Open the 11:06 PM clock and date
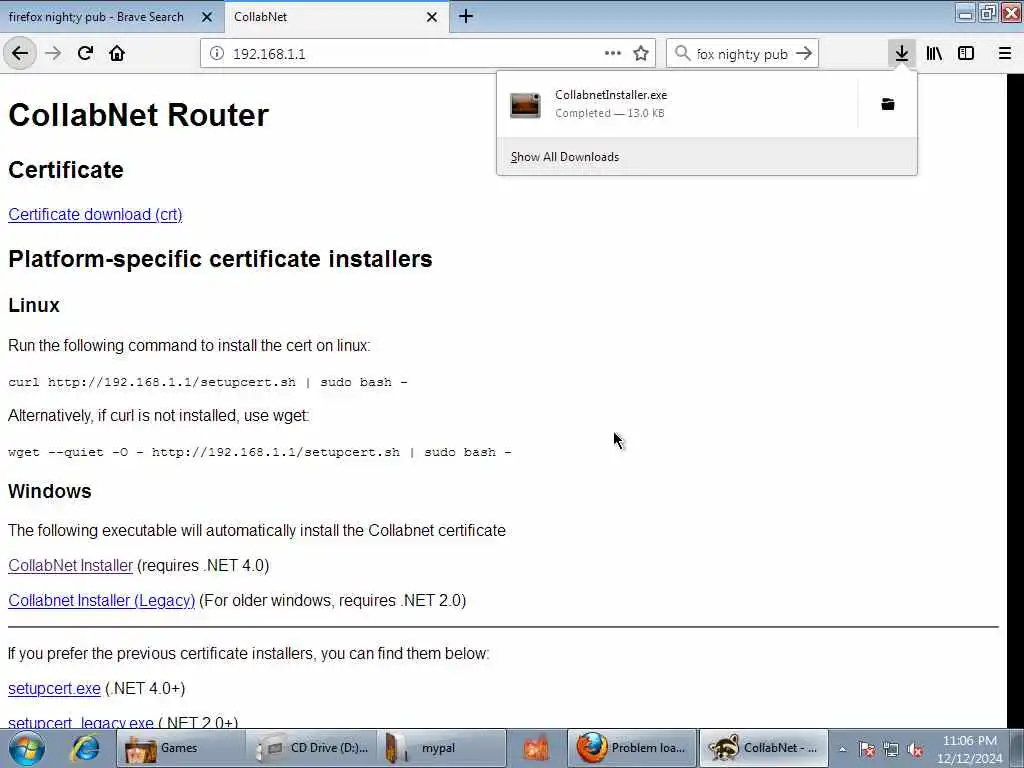Image resolution: width=1024 pixels, height=768 pixels. coord(970,749)
